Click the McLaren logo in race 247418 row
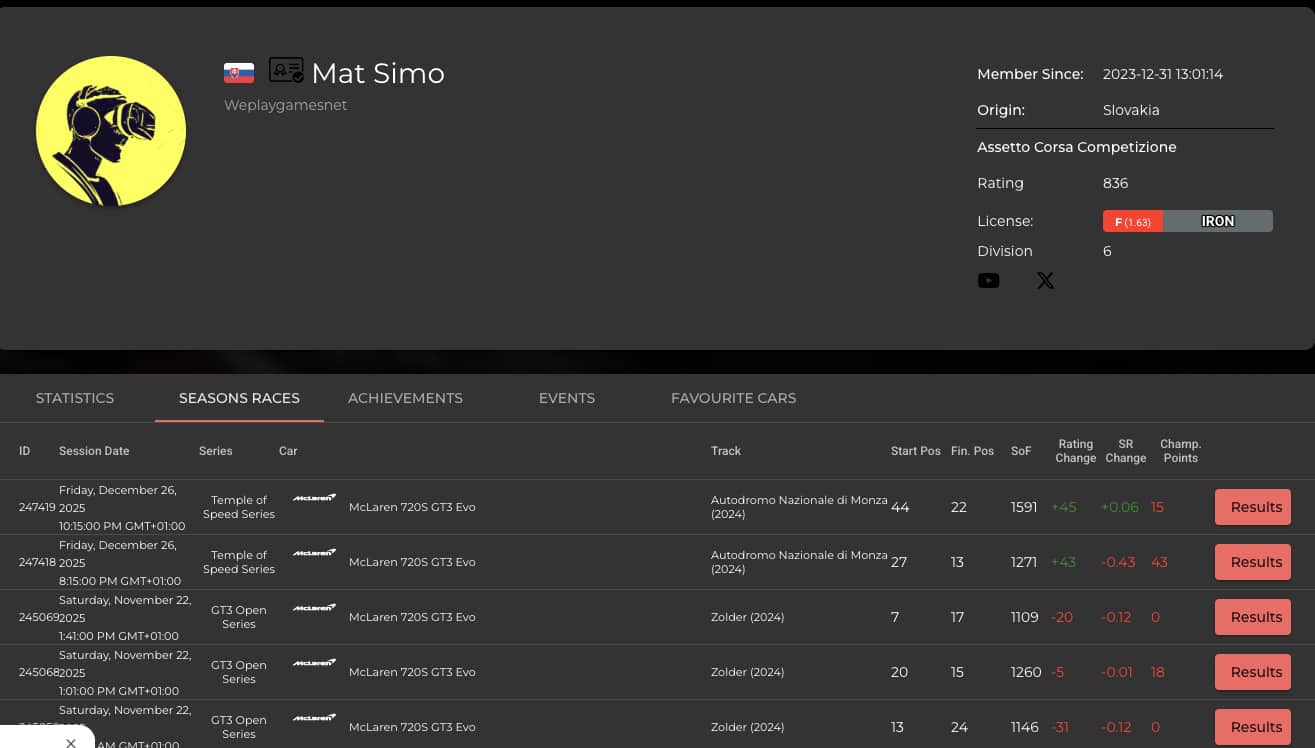Image resolution: width=1315 pixels, height=748 pixels. click(x=314, y=553)
